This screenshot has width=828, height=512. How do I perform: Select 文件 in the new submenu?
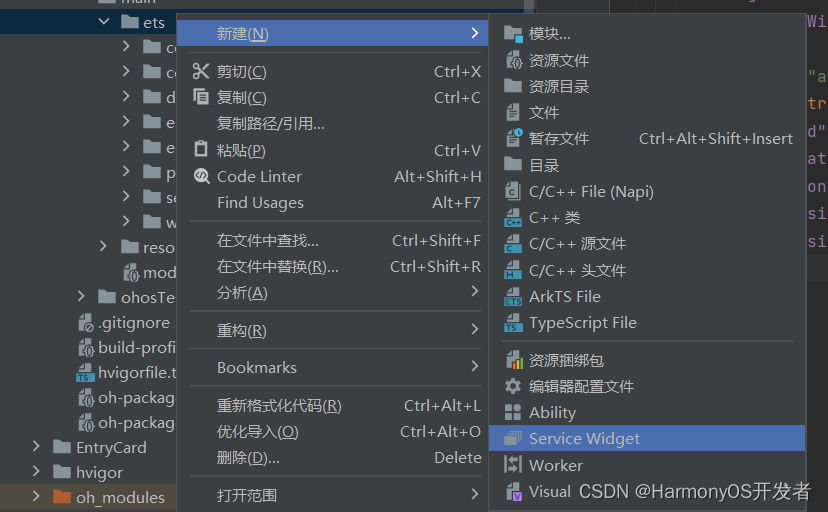click(647, 112)
